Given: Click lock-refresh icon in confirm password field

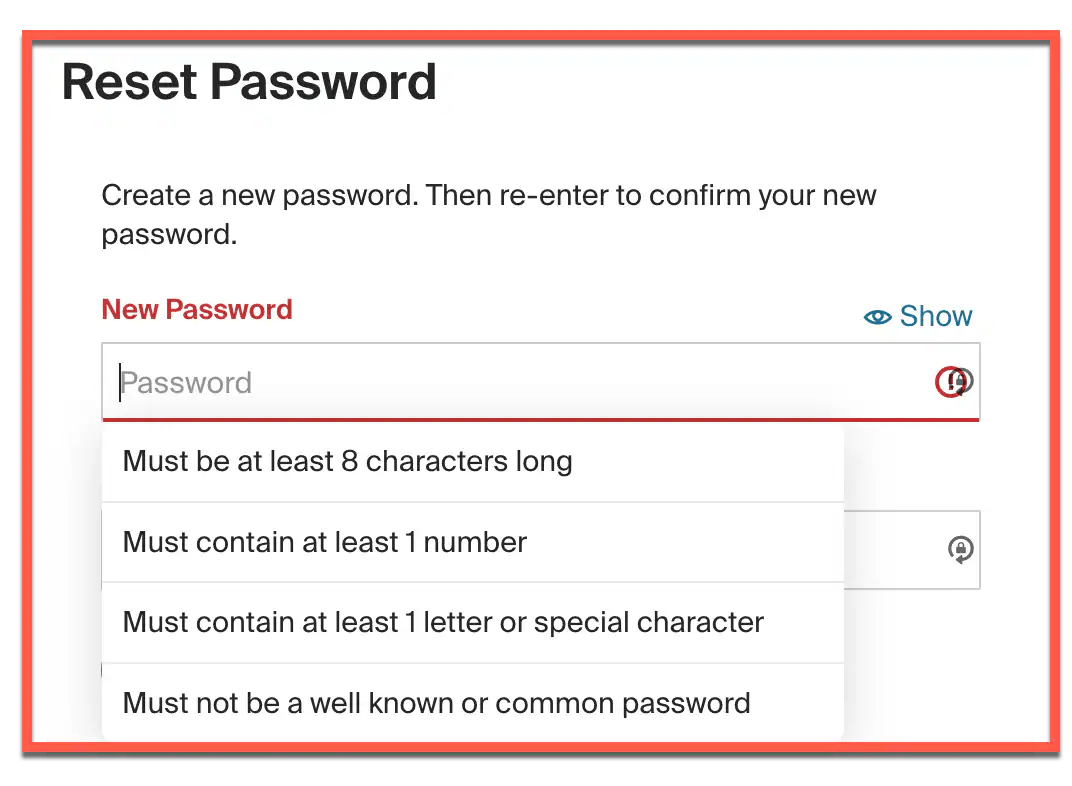Looking at the screenshot, I should coord(960,549).
